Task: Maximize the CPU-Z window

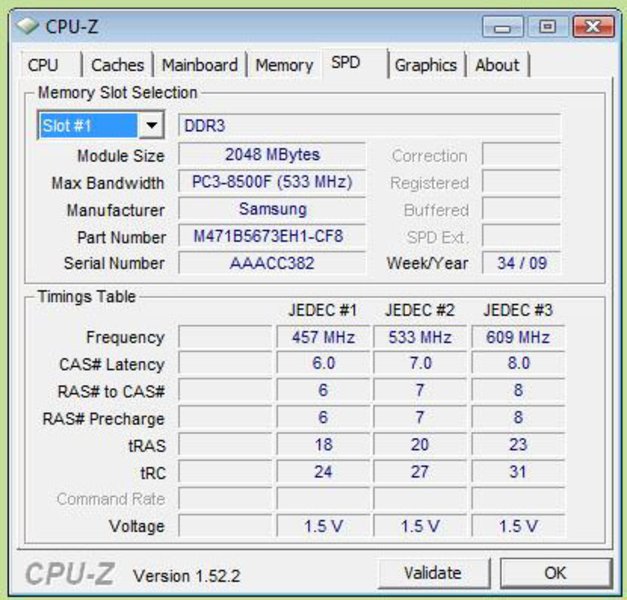Action: coord(547,27)
